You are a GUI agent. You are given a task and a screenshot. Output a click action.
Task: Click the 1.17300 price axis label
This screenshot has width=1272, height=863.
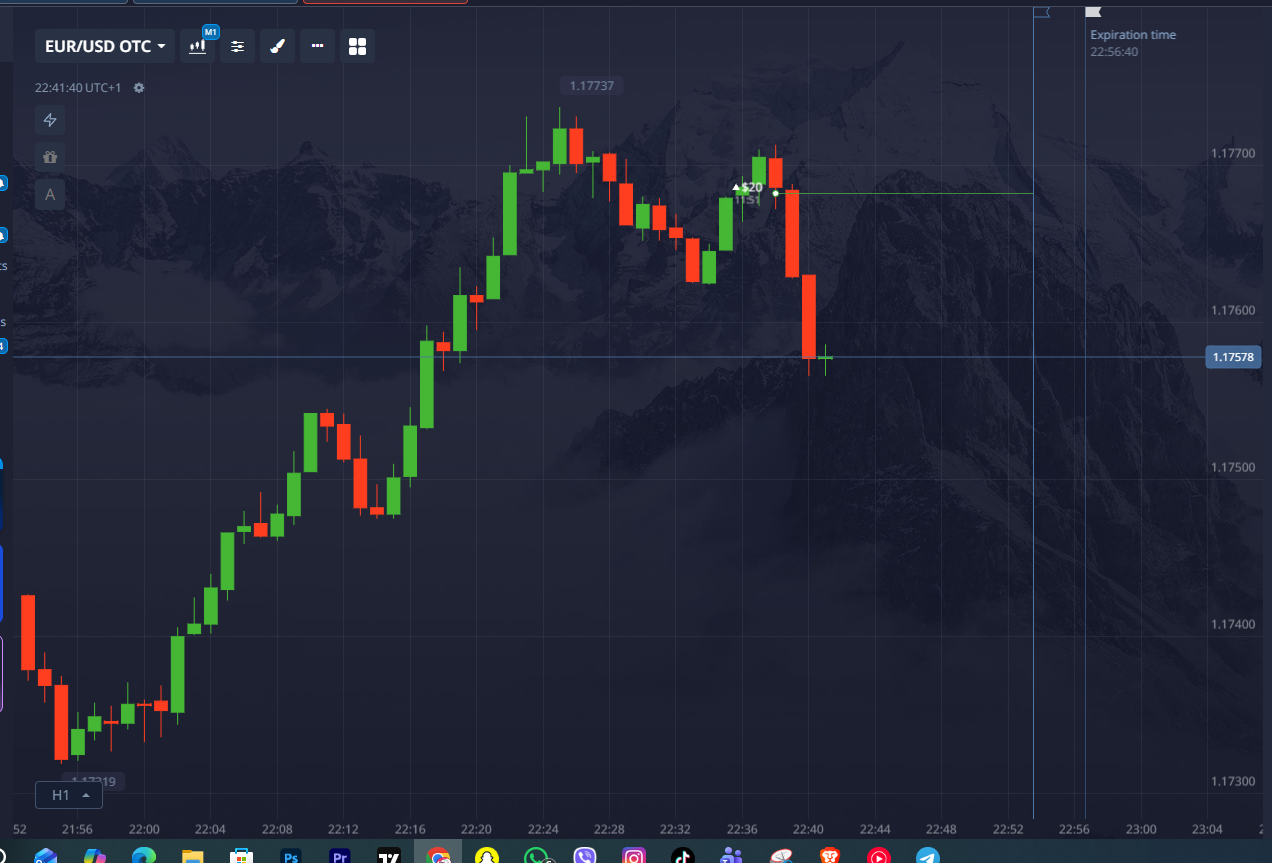click(1232, 782)
